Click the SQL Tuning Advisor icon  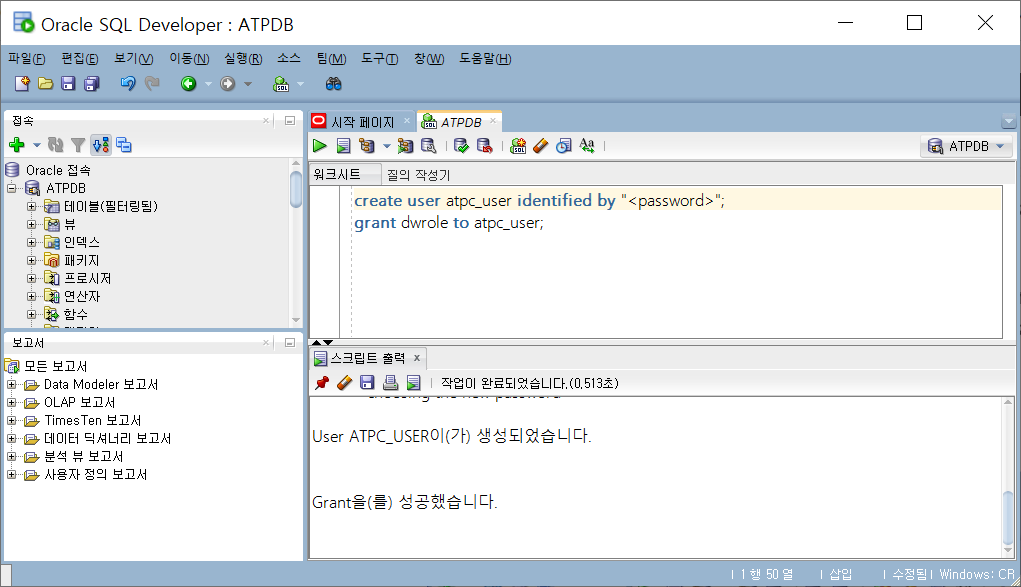tap(428, 146)
